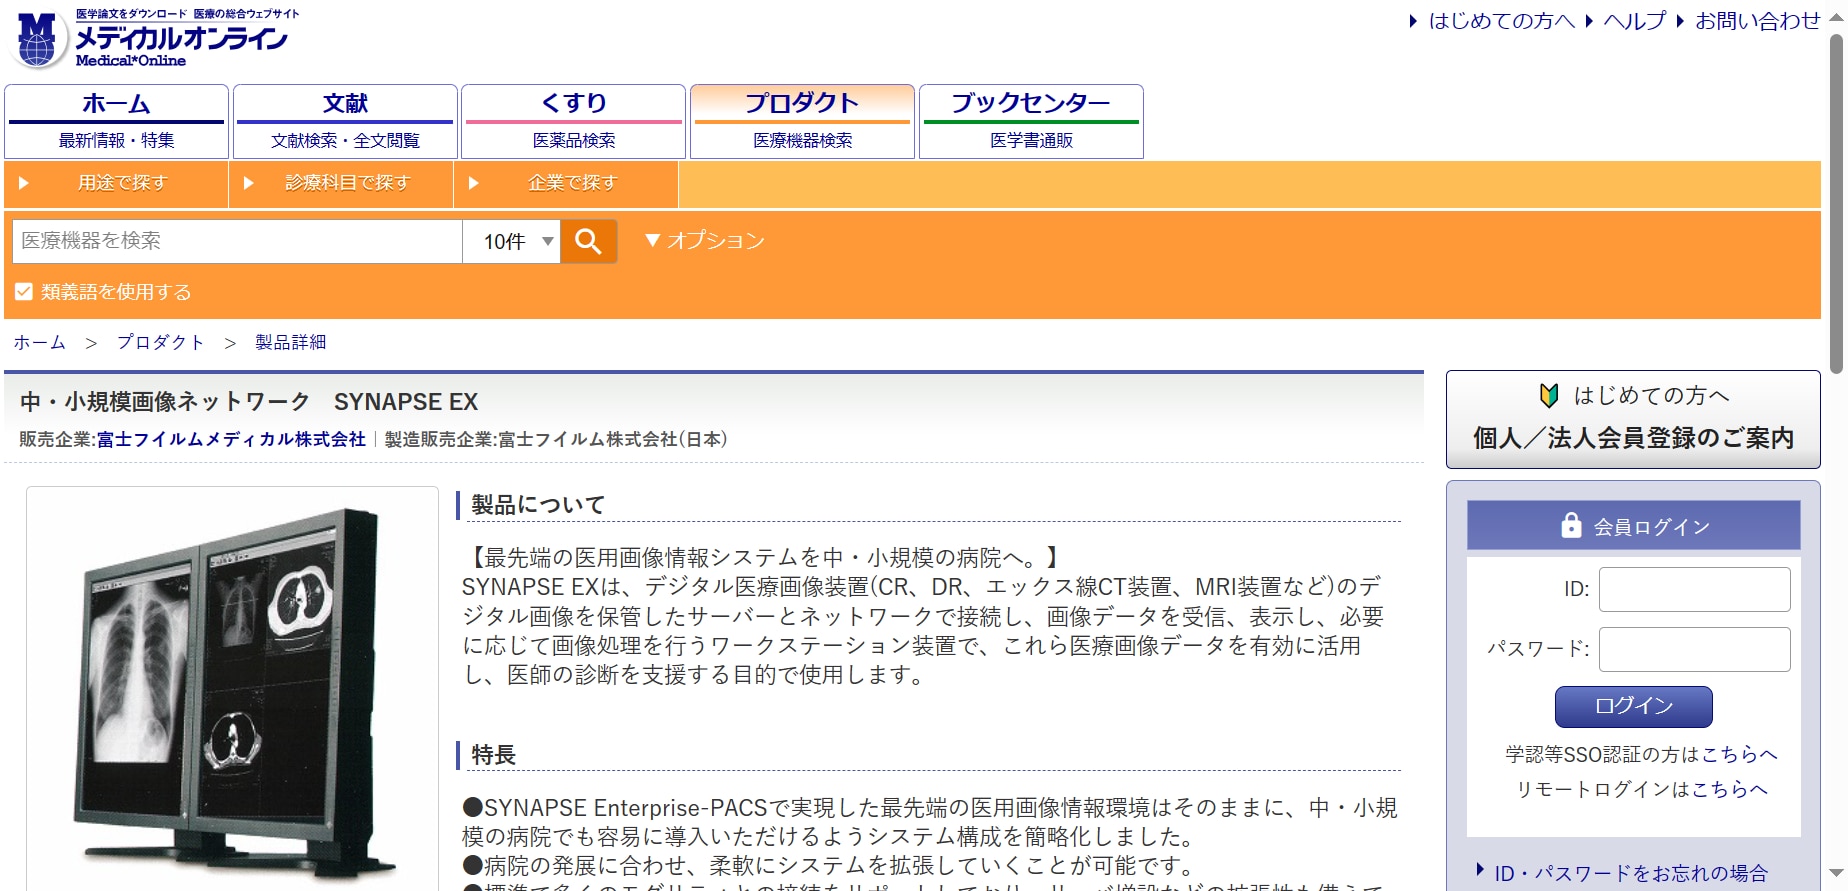Click the SYNAPSE EX monitor product image
This screenshot has height=891, width=1848.
pyautogui.click(x=232, y=690)
